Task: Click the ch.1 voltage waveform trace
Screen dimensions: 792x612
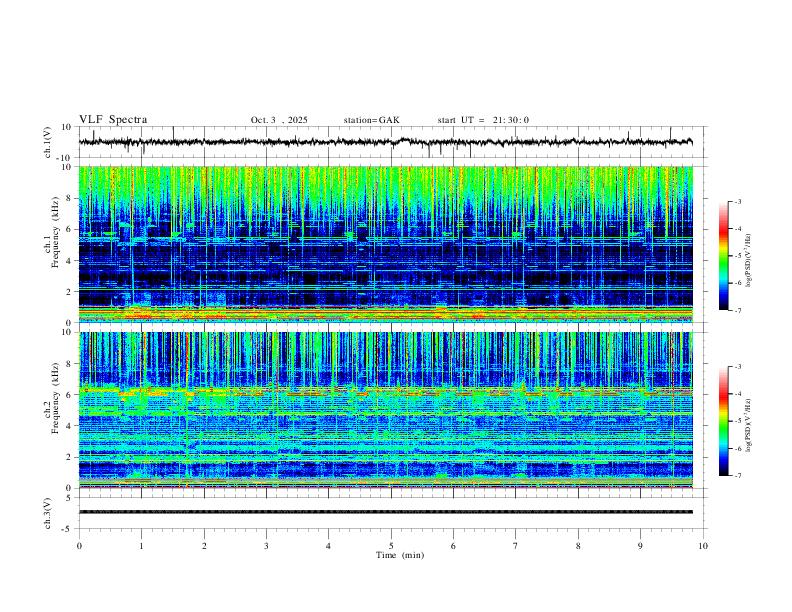Action: coord(385,142)
